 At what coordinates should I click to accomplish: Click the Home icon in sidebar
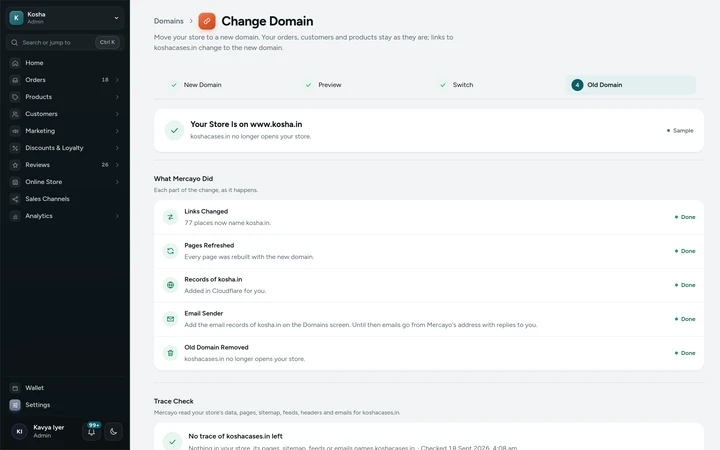pyautogui.click(x=15, y=63)
